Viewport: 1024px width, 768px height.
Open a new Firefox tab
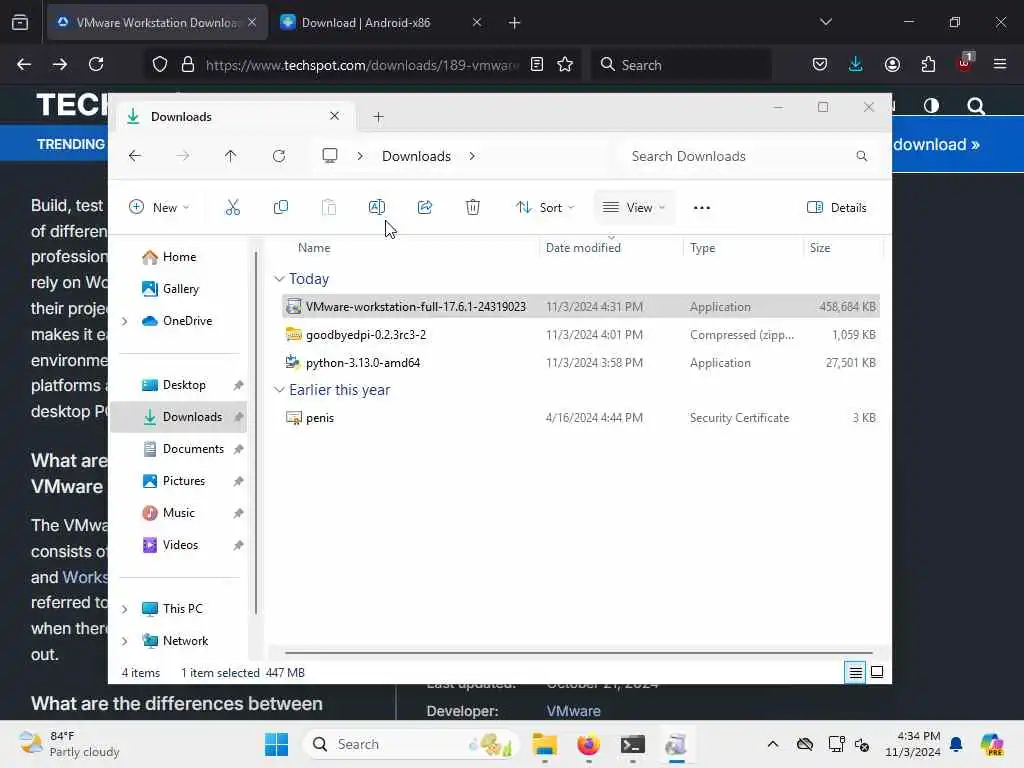tap(514, 22)
